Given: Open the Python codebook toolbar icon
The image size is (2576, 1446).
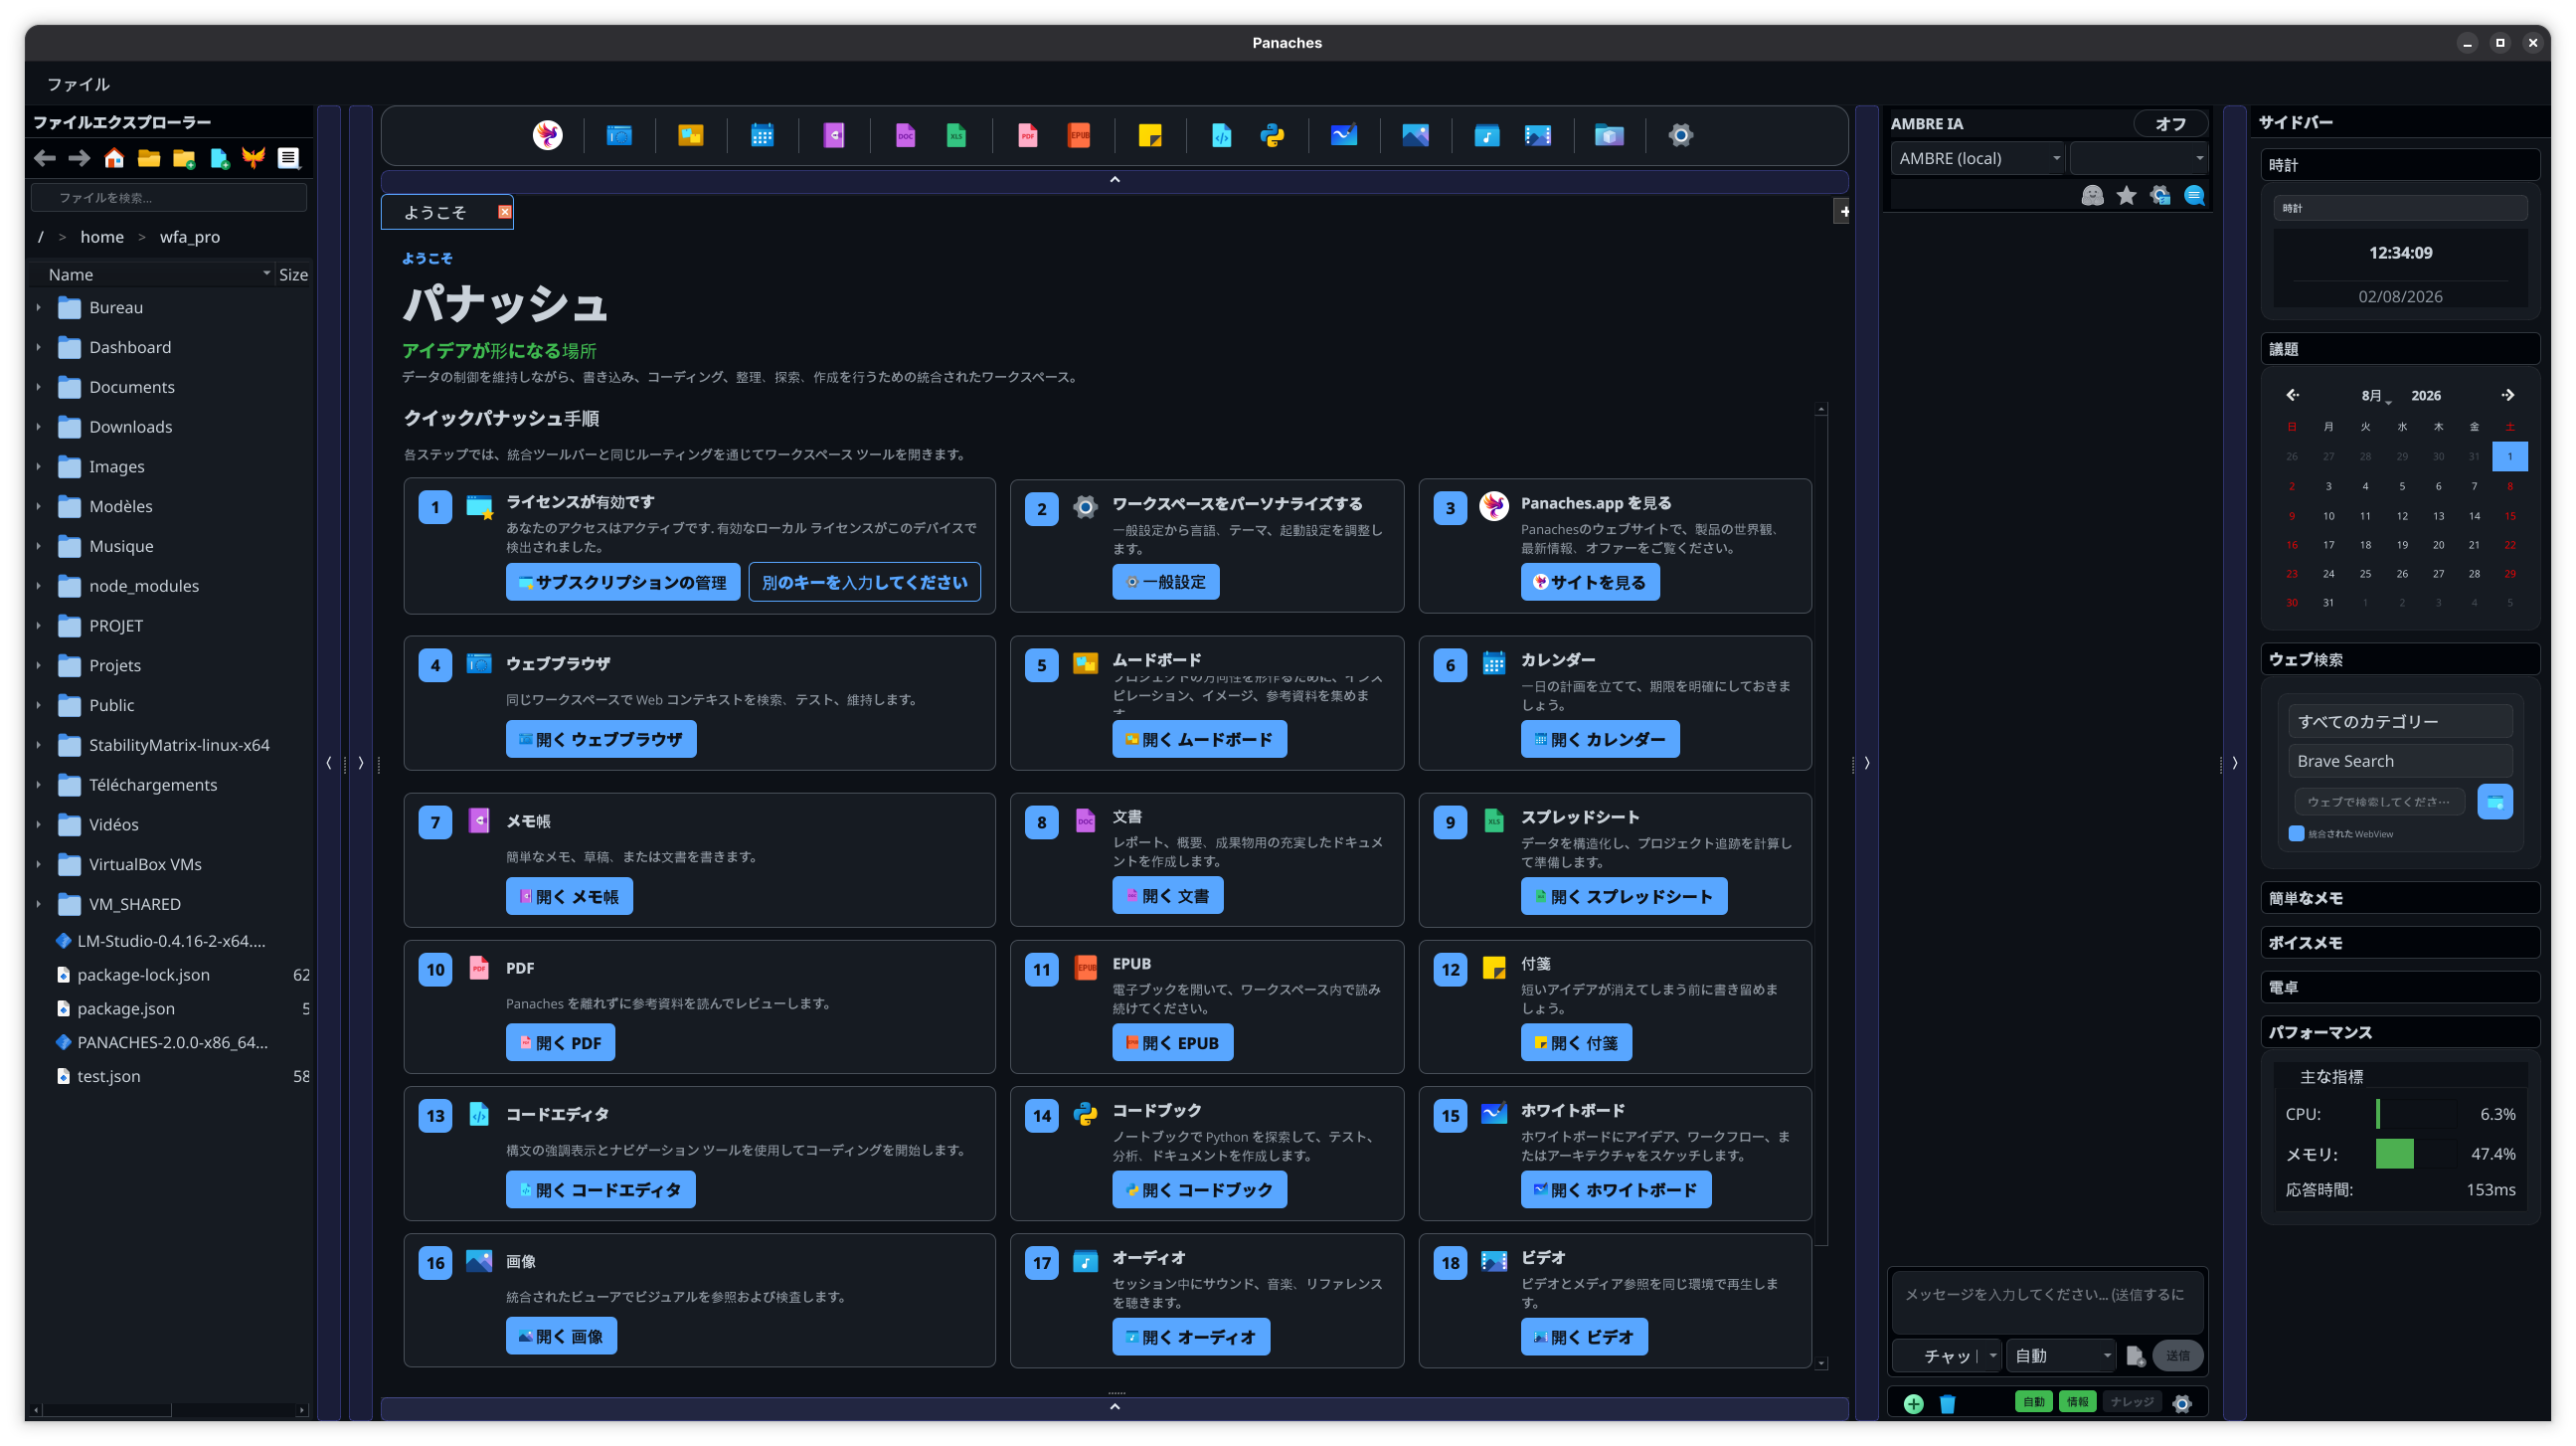Looking at the screenshot, I should click(1272, 135).
